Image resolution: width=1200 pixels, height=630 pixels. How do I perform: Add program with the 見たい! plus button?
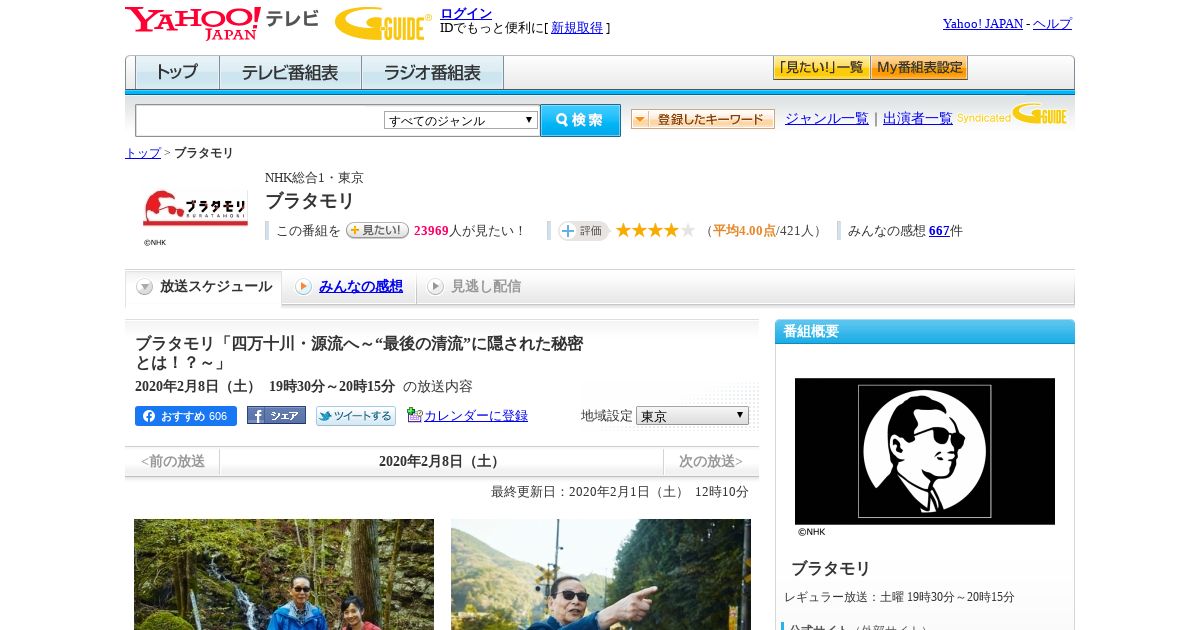click(377, 230)
